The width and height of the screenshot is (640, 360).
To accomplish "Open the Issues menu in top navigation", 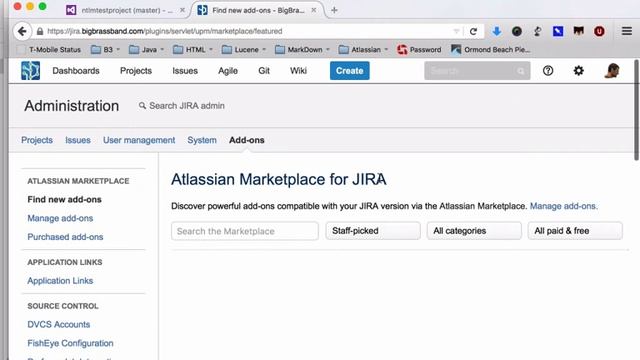I will [x=185, y=71].
